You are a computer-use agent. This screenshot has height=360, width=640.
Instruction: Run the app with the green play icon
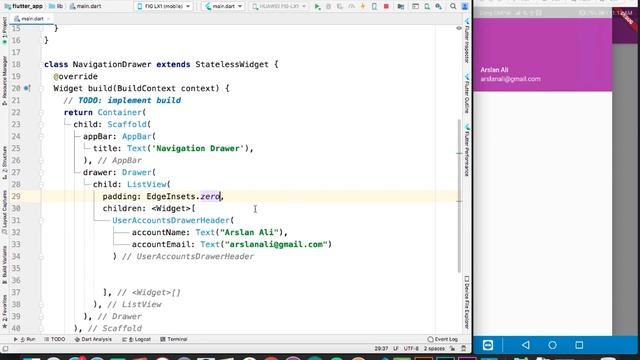coord(317,7)
